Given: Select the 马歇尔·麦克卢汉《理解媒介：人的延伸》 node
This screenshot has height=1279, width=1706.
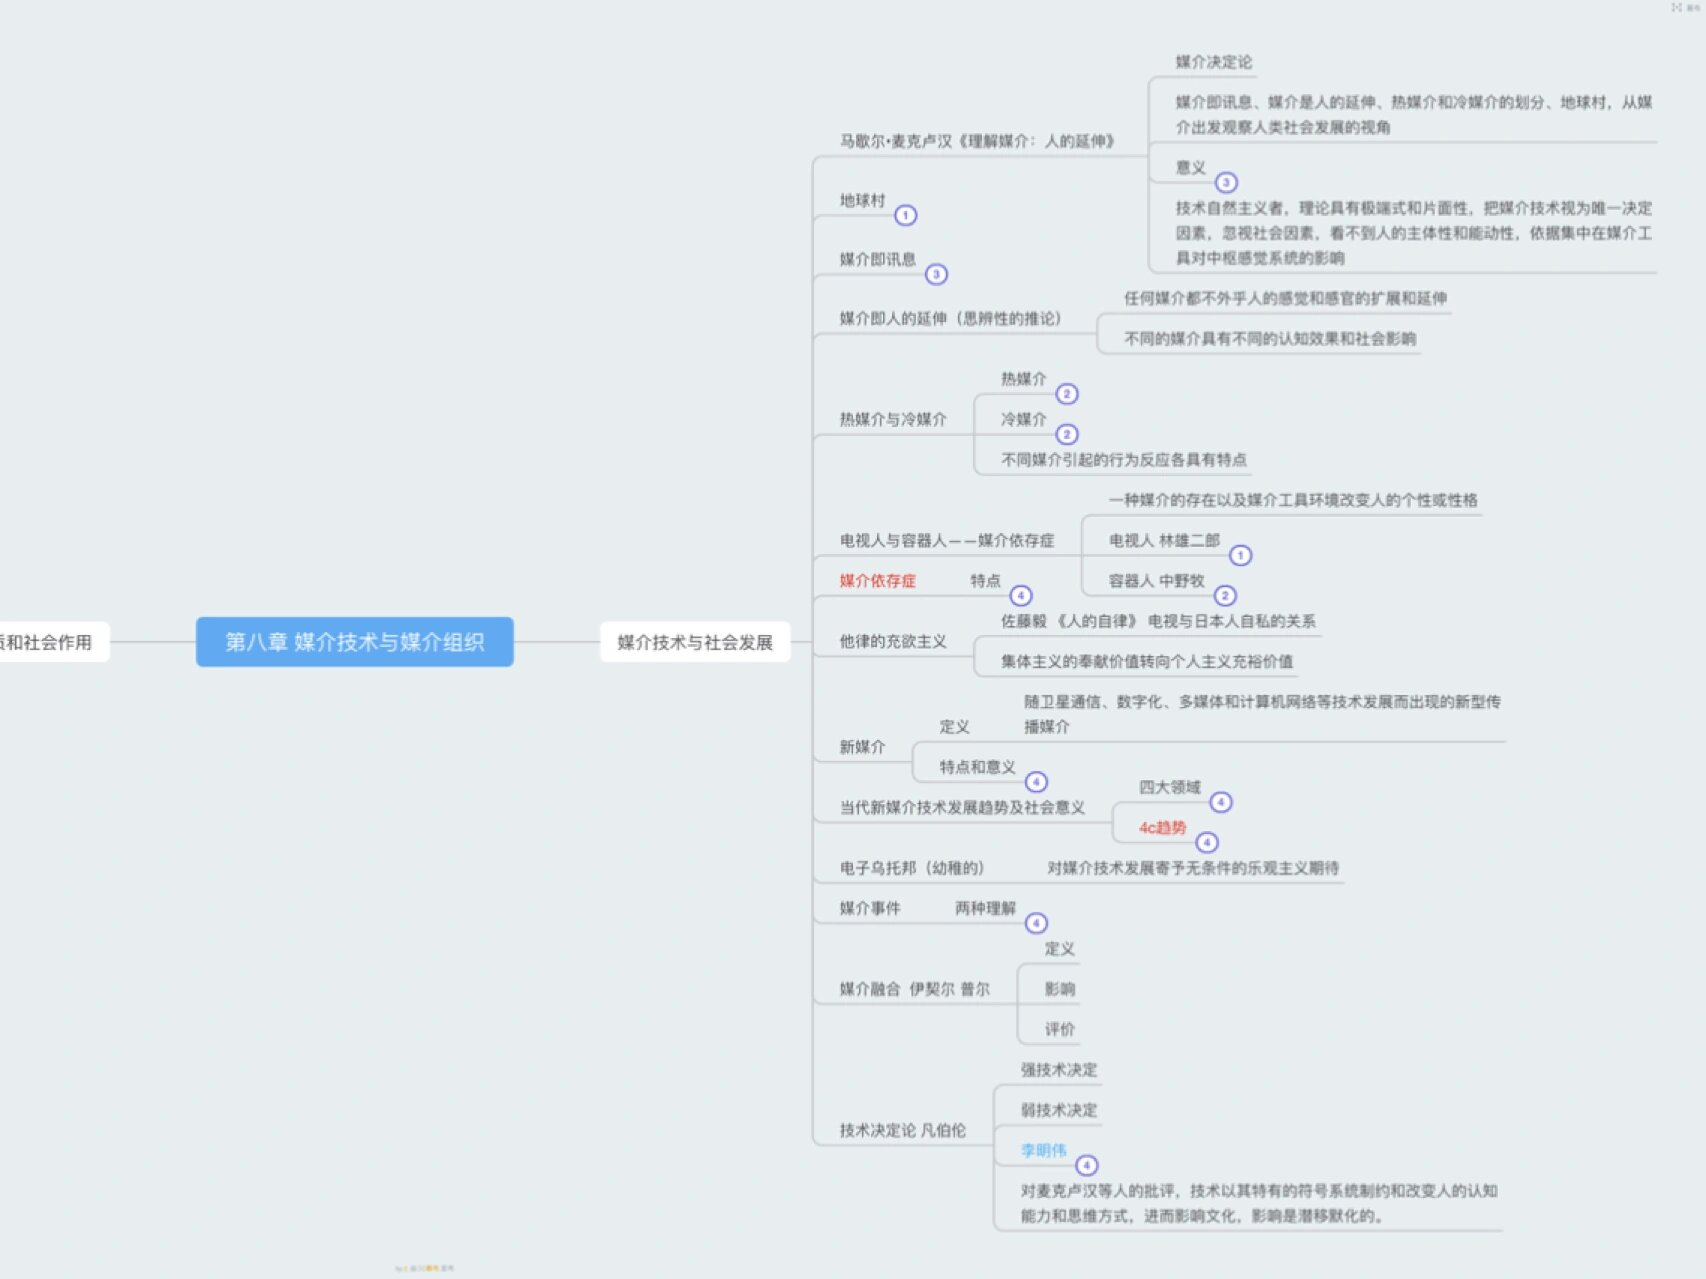Looking at the screenshot, I should coord(977,141).
